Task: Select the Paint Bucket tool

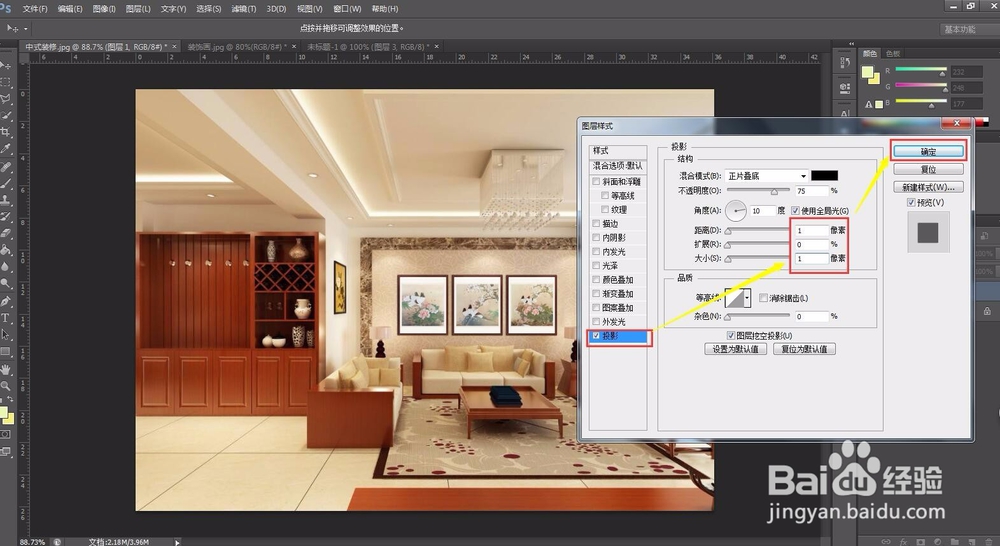Action: coord(5,249)
